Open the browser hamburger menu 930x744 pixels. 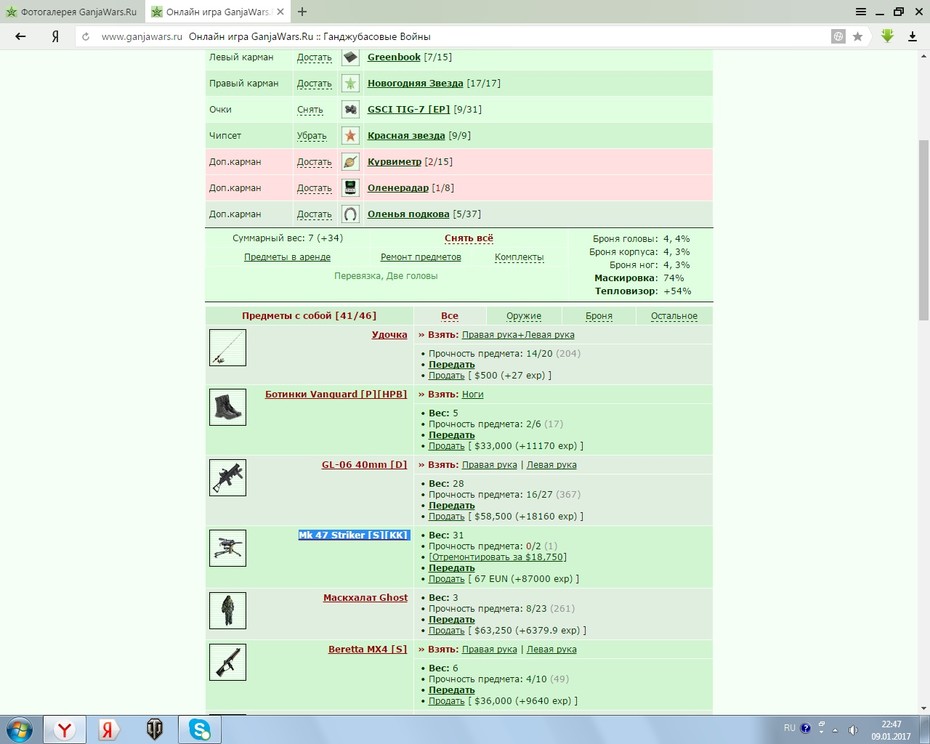tap(861, 12)
